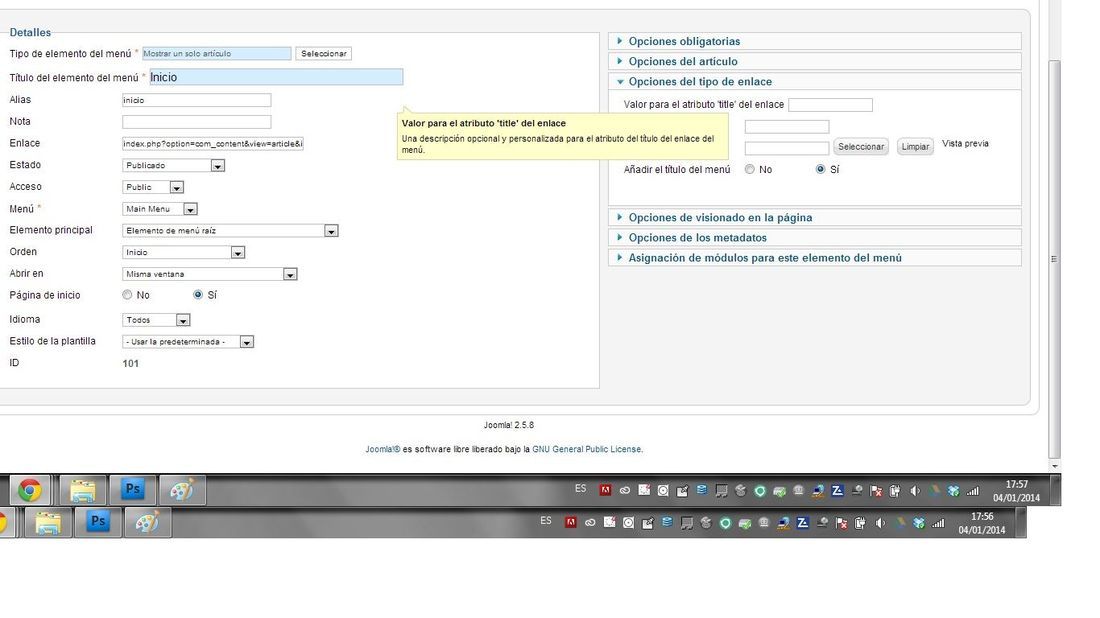Click blue database stack icon, upper taskbar

(702, 490)
